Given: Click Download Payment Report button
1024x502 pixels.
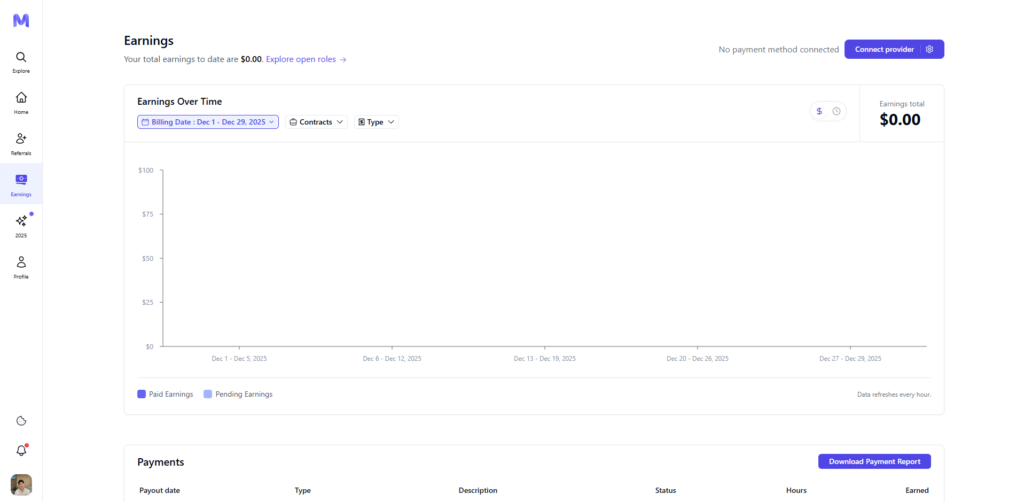Looking at the screenshot, I should (x=874, y=461).
